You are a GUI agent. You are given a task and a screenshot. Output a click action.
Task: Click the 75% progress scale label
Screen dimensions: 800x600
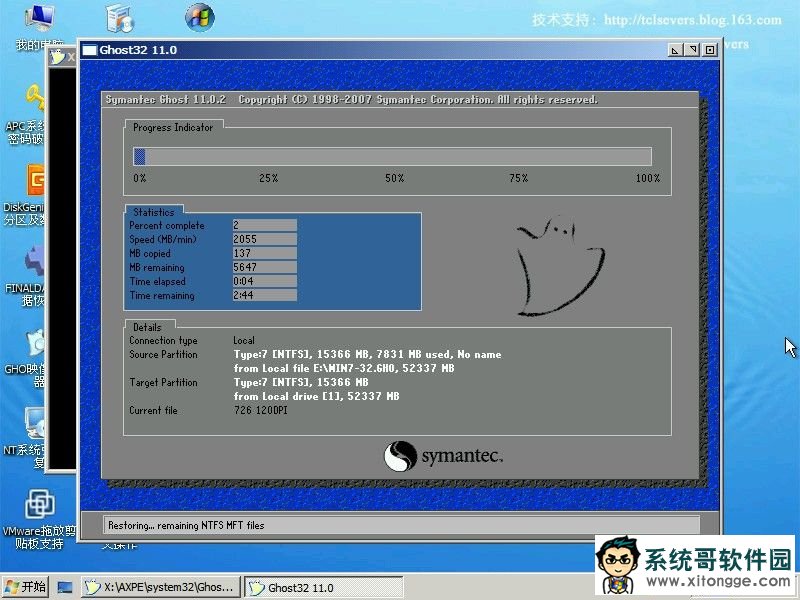click(x=518, y=178)
